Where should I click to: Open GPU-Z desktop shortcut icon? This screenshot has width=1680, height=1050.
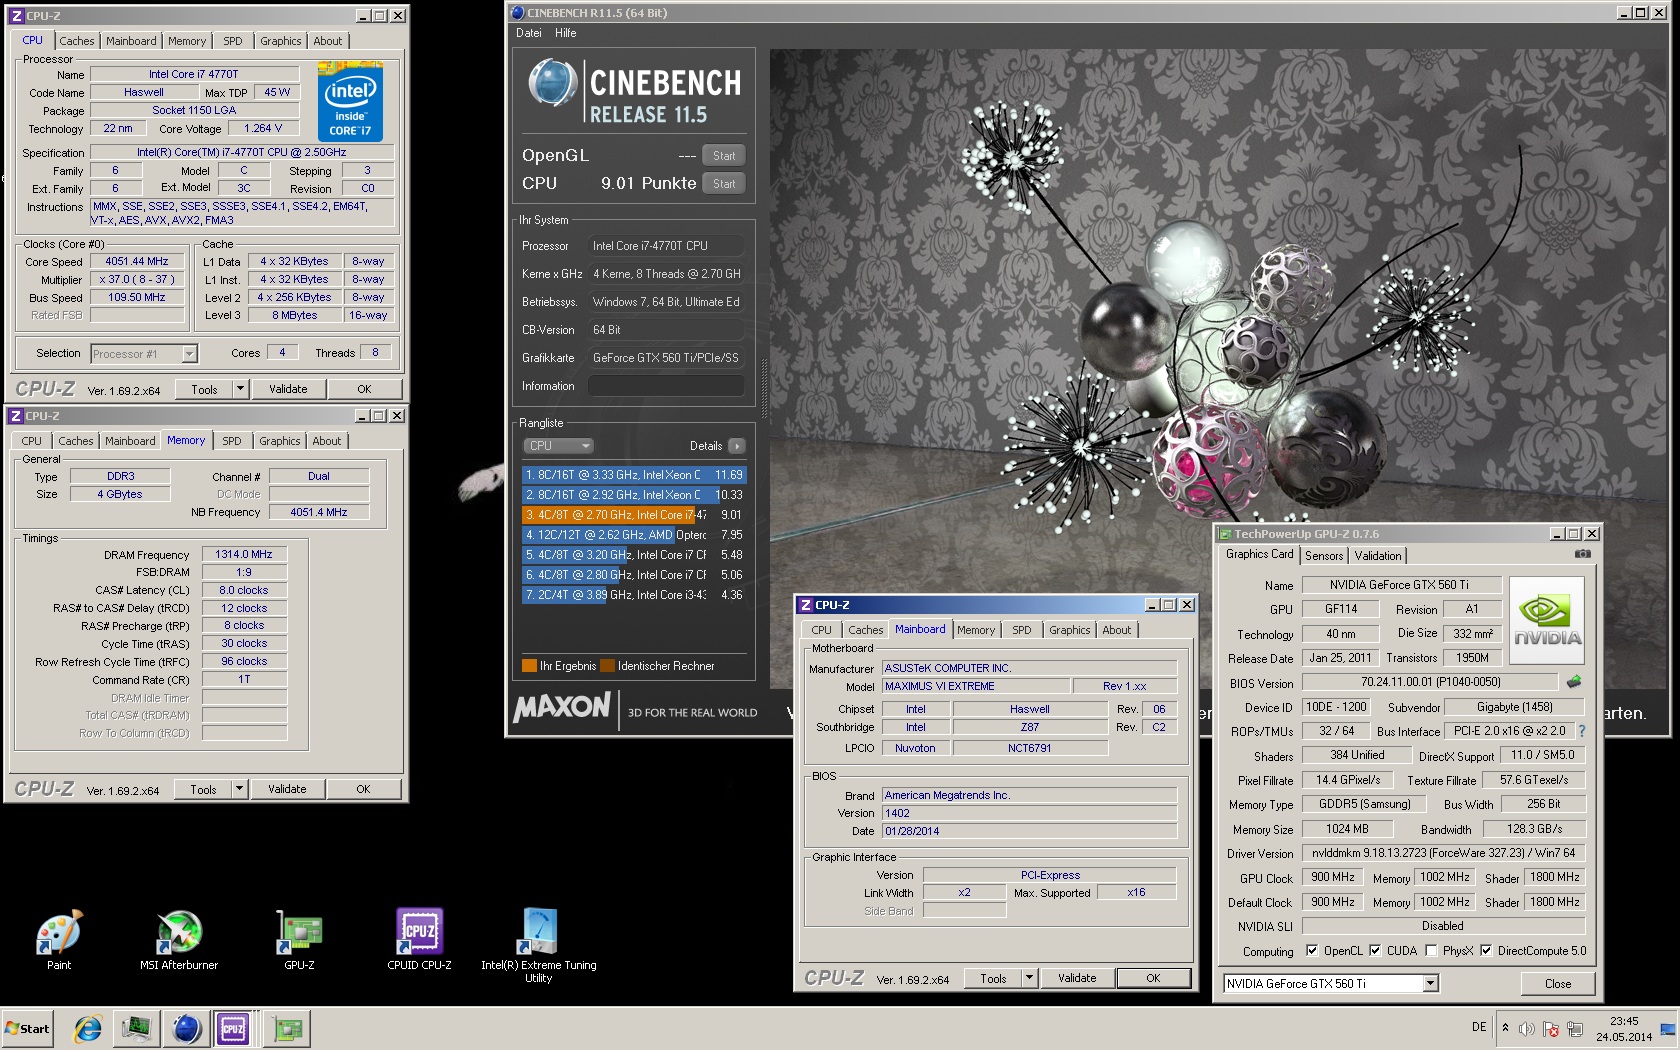click(299, 939)
